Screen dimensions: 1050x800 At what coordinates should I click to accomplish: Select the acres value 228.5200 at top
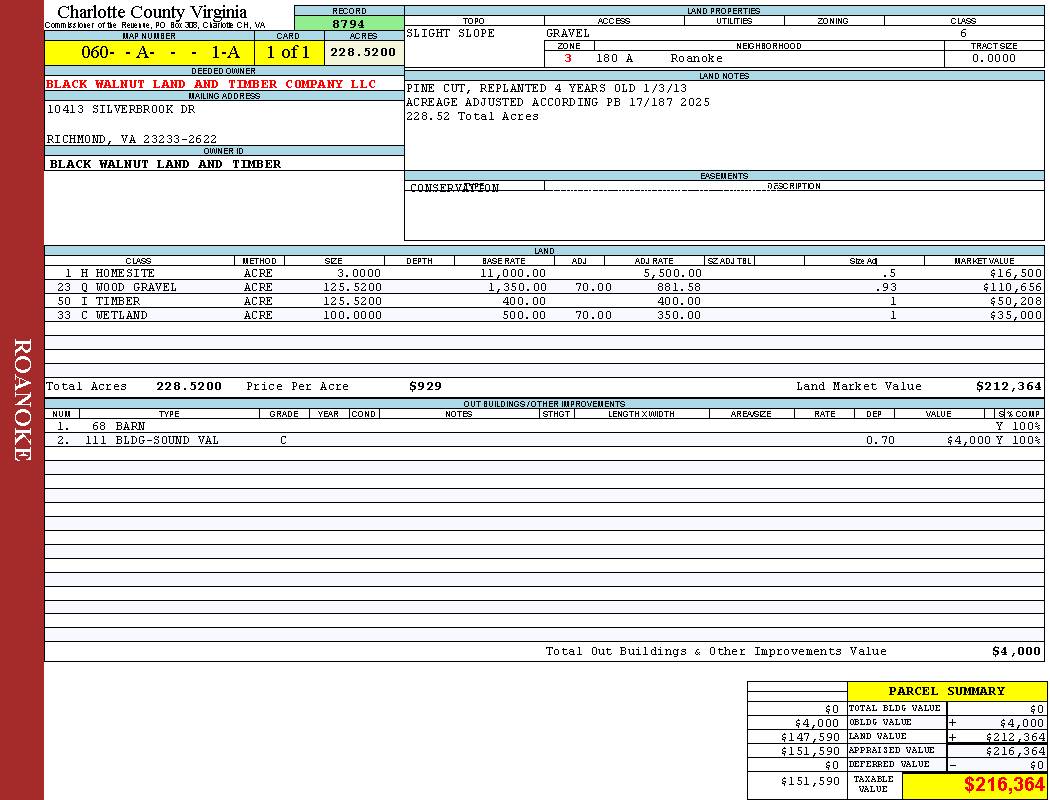pos(363,52)
